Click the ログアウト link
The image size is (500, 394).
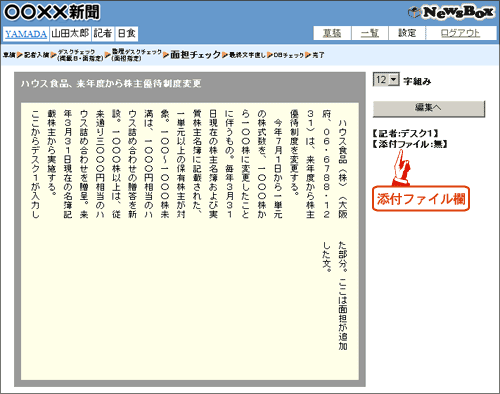click(x=461, y=33)
